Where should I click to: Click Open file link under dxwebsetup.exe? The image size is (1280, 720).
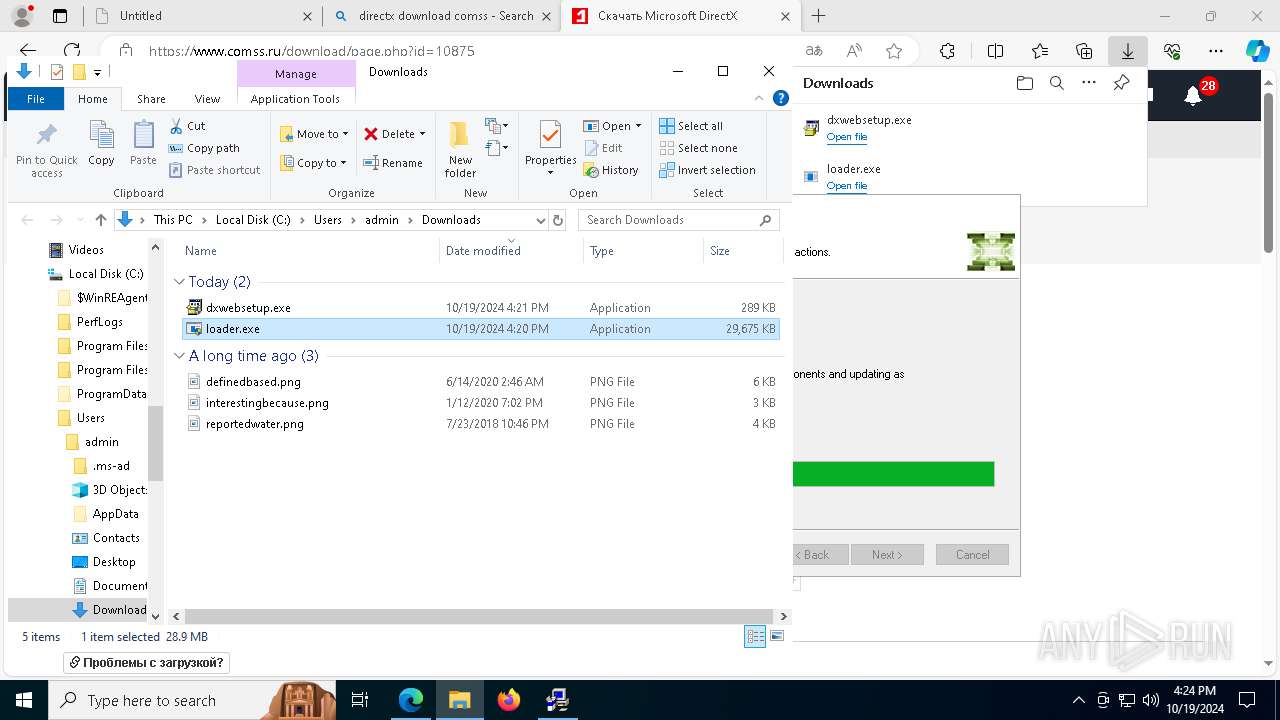pos(847,137)
